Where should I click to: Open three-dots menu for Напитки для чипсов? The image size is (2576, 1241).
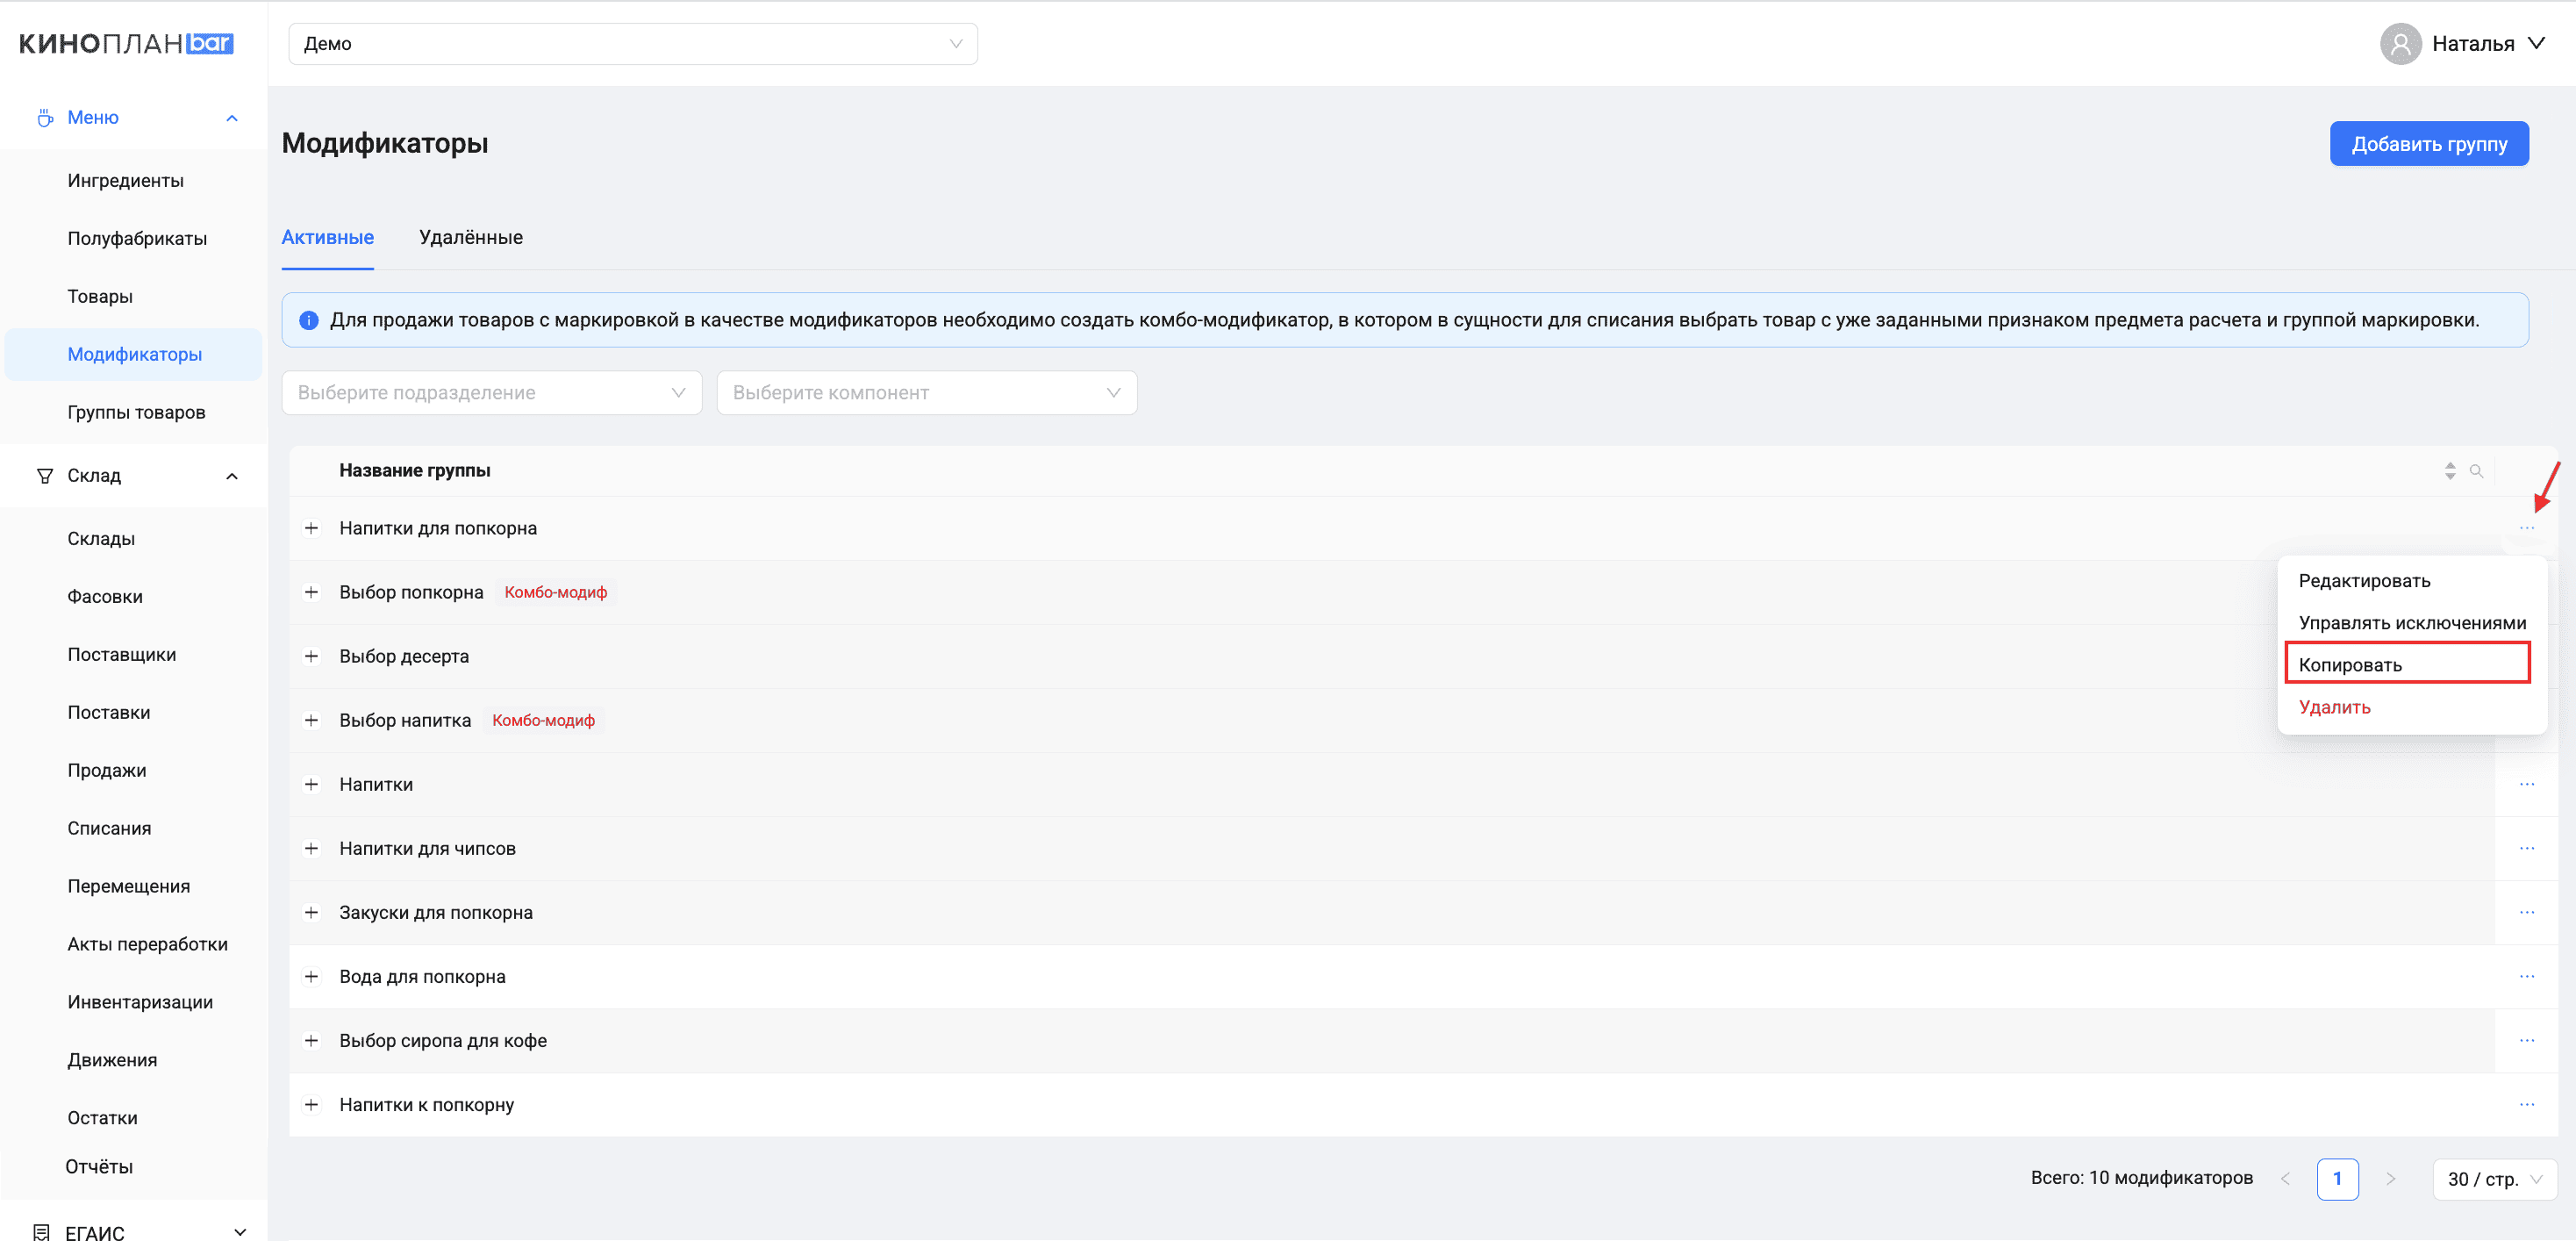point(2526,848)
